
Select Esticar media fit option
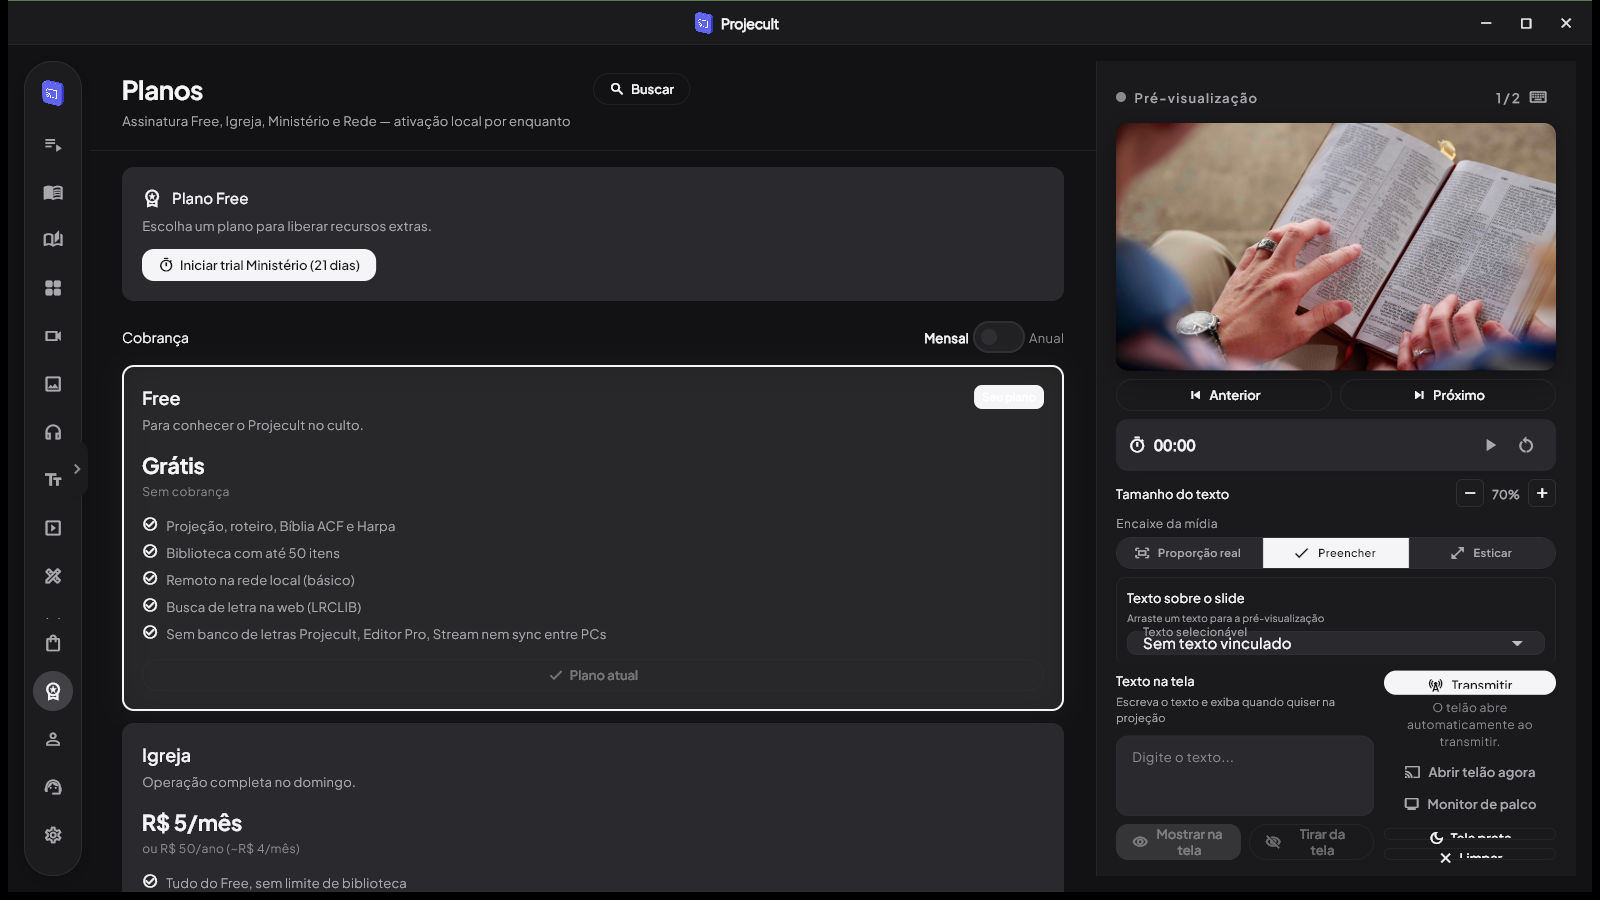click(x=1482, y=553)
